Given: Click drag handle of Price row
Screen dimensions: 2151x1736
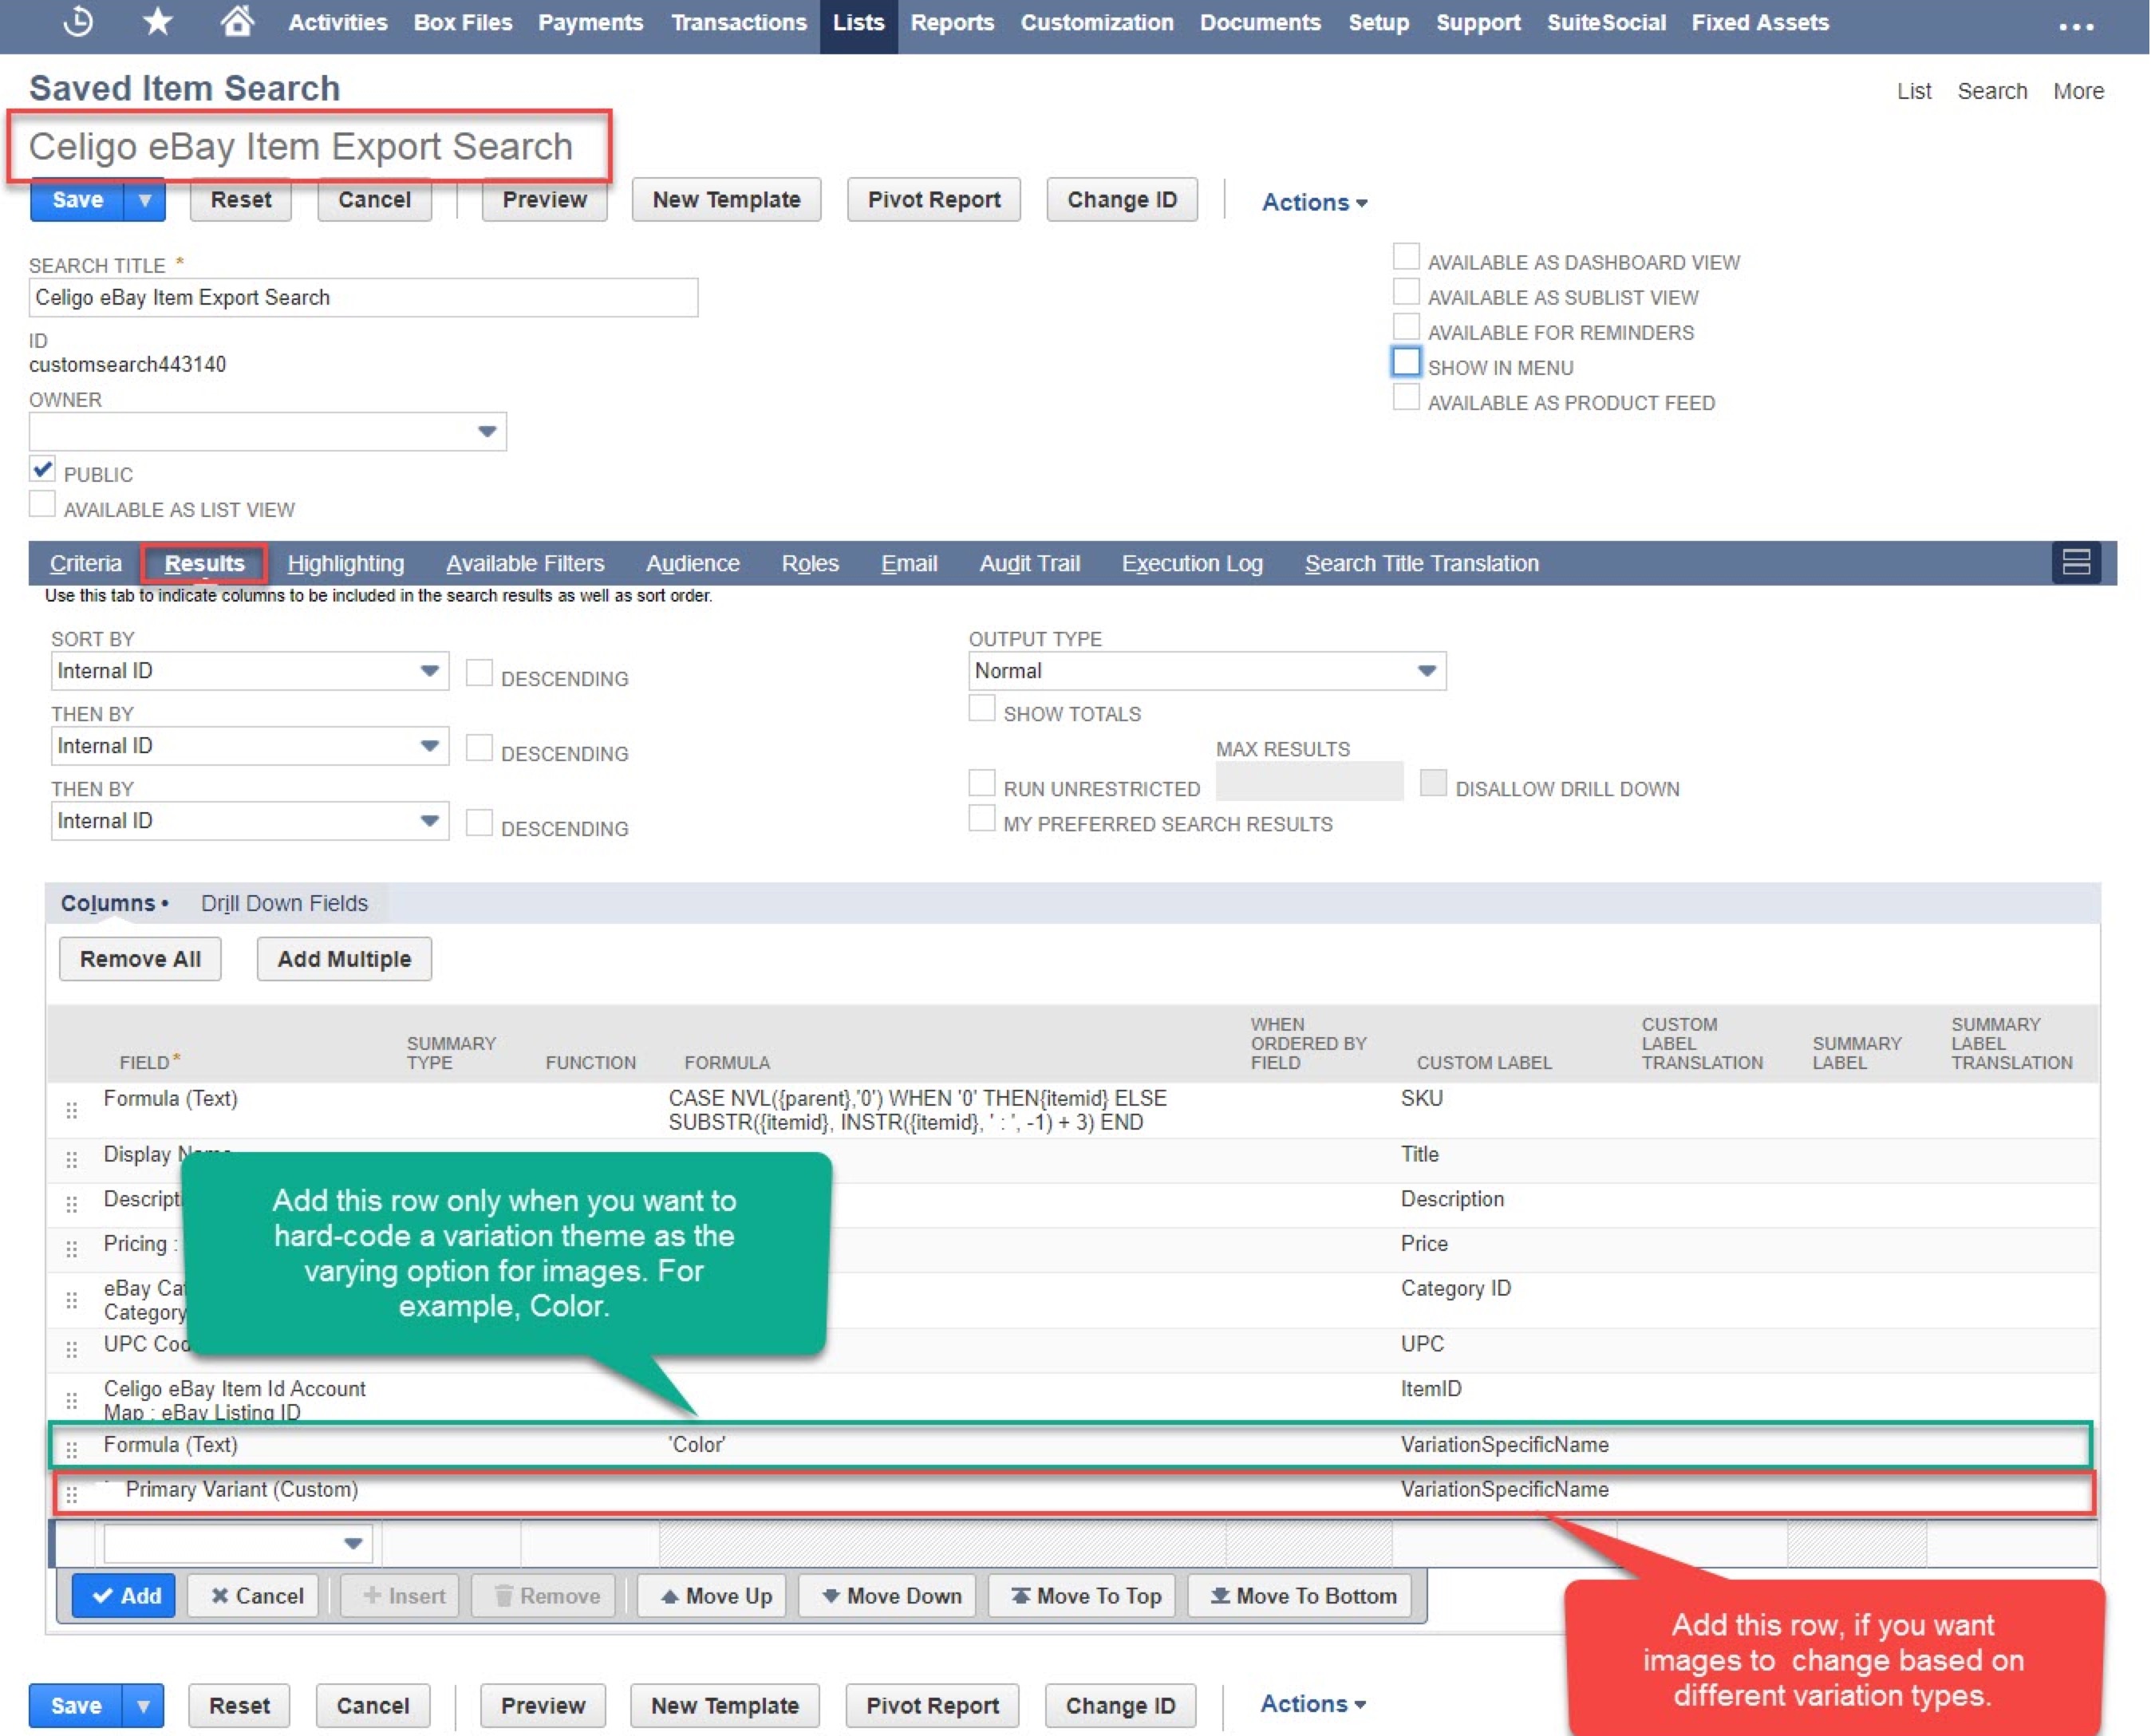Looking at the screenshot, I should pos(71,1249).
